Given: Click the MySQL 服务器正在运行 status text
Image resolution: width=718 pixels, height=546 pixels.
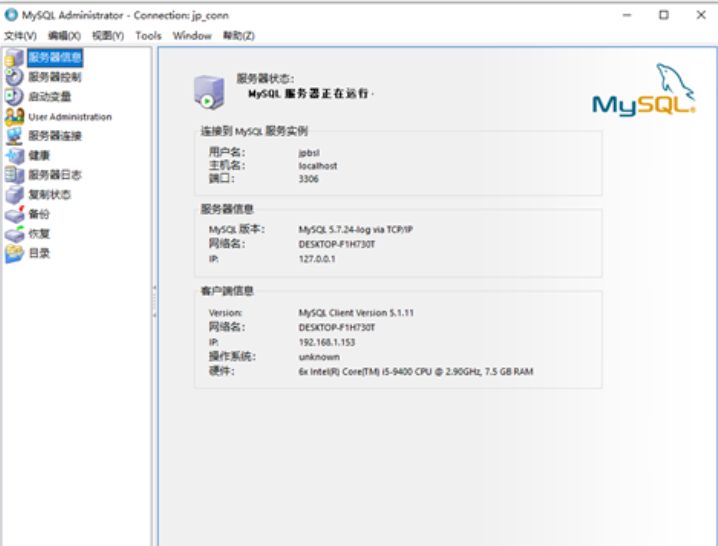Looking at the screenshot, I should pos(310,93).
